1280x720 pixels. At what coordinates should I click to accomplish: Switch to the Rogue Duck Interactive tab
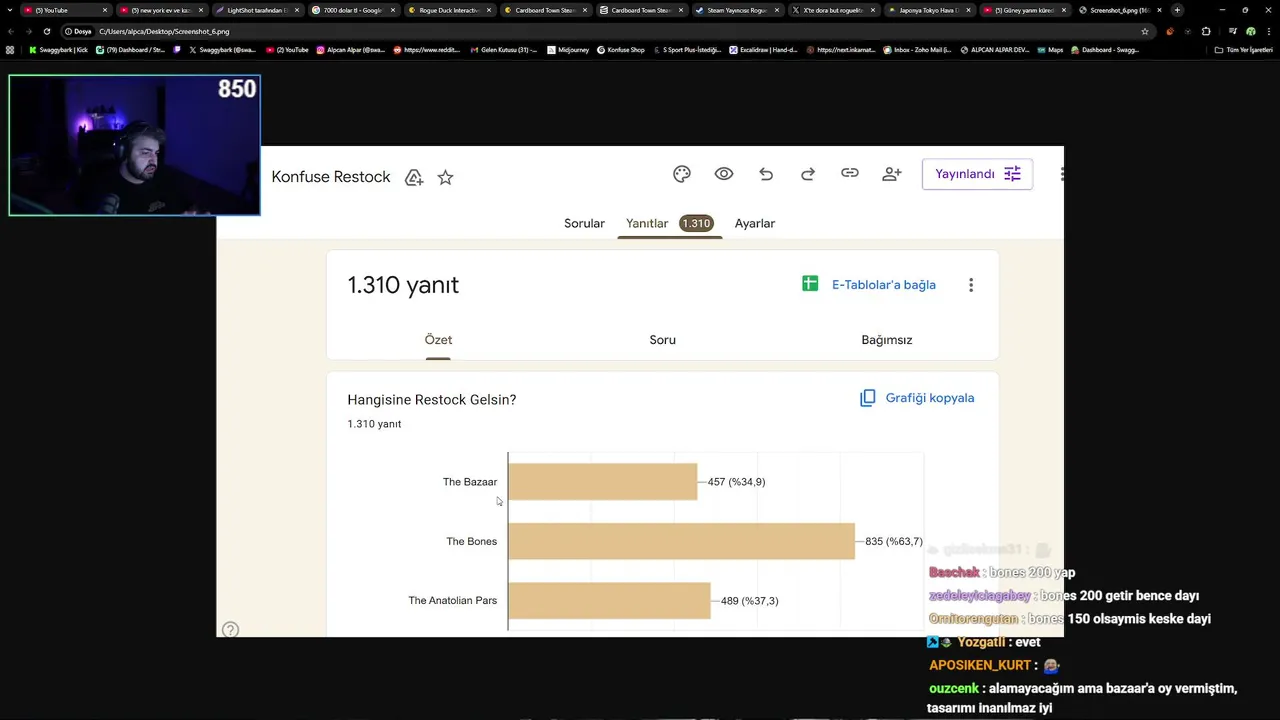pos(449,10)
